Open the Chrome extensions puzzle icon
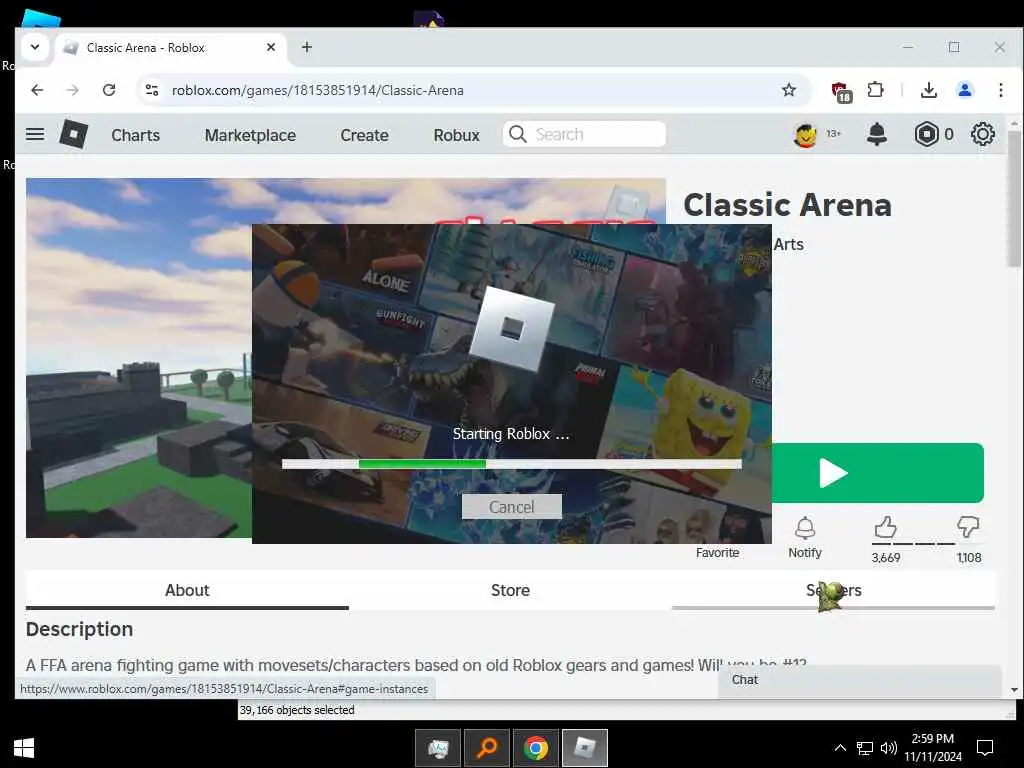The height and width of the screenshot is (768, 1024). point(875,90)
